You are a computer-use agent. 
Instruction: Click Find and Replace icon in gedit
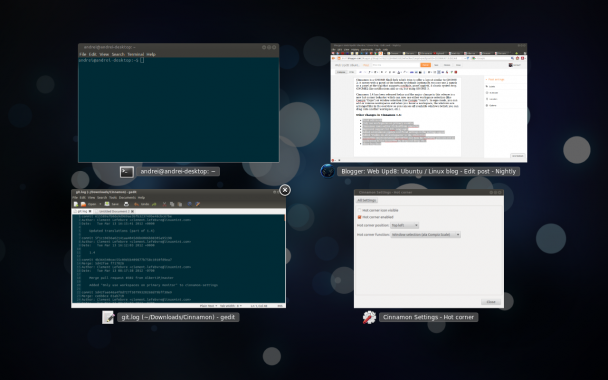click(x=198, y=204)
